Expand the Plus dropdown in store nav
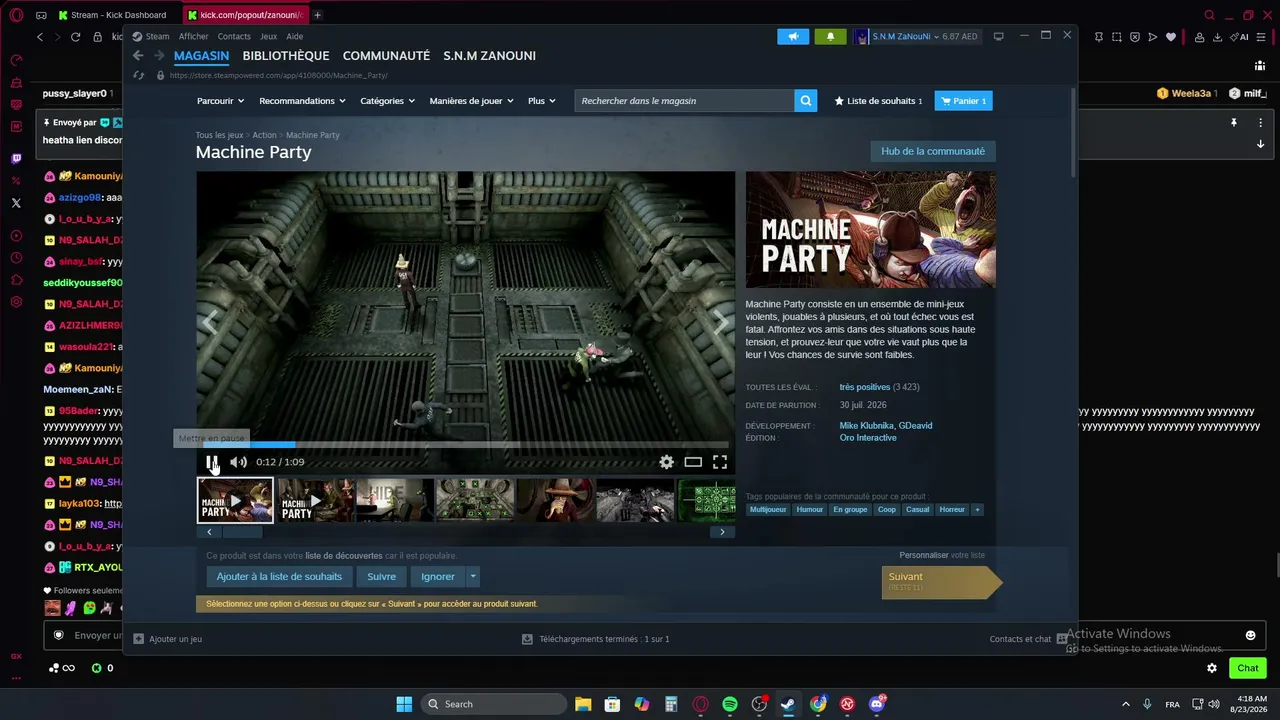This screenshot has width=1280, height=720. pos(541,101)
